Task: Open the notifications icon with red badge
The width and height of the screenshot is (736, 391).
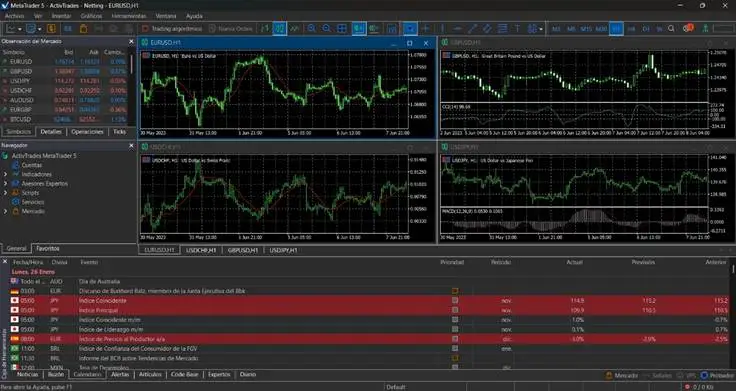Action: (x=688, y=28)
